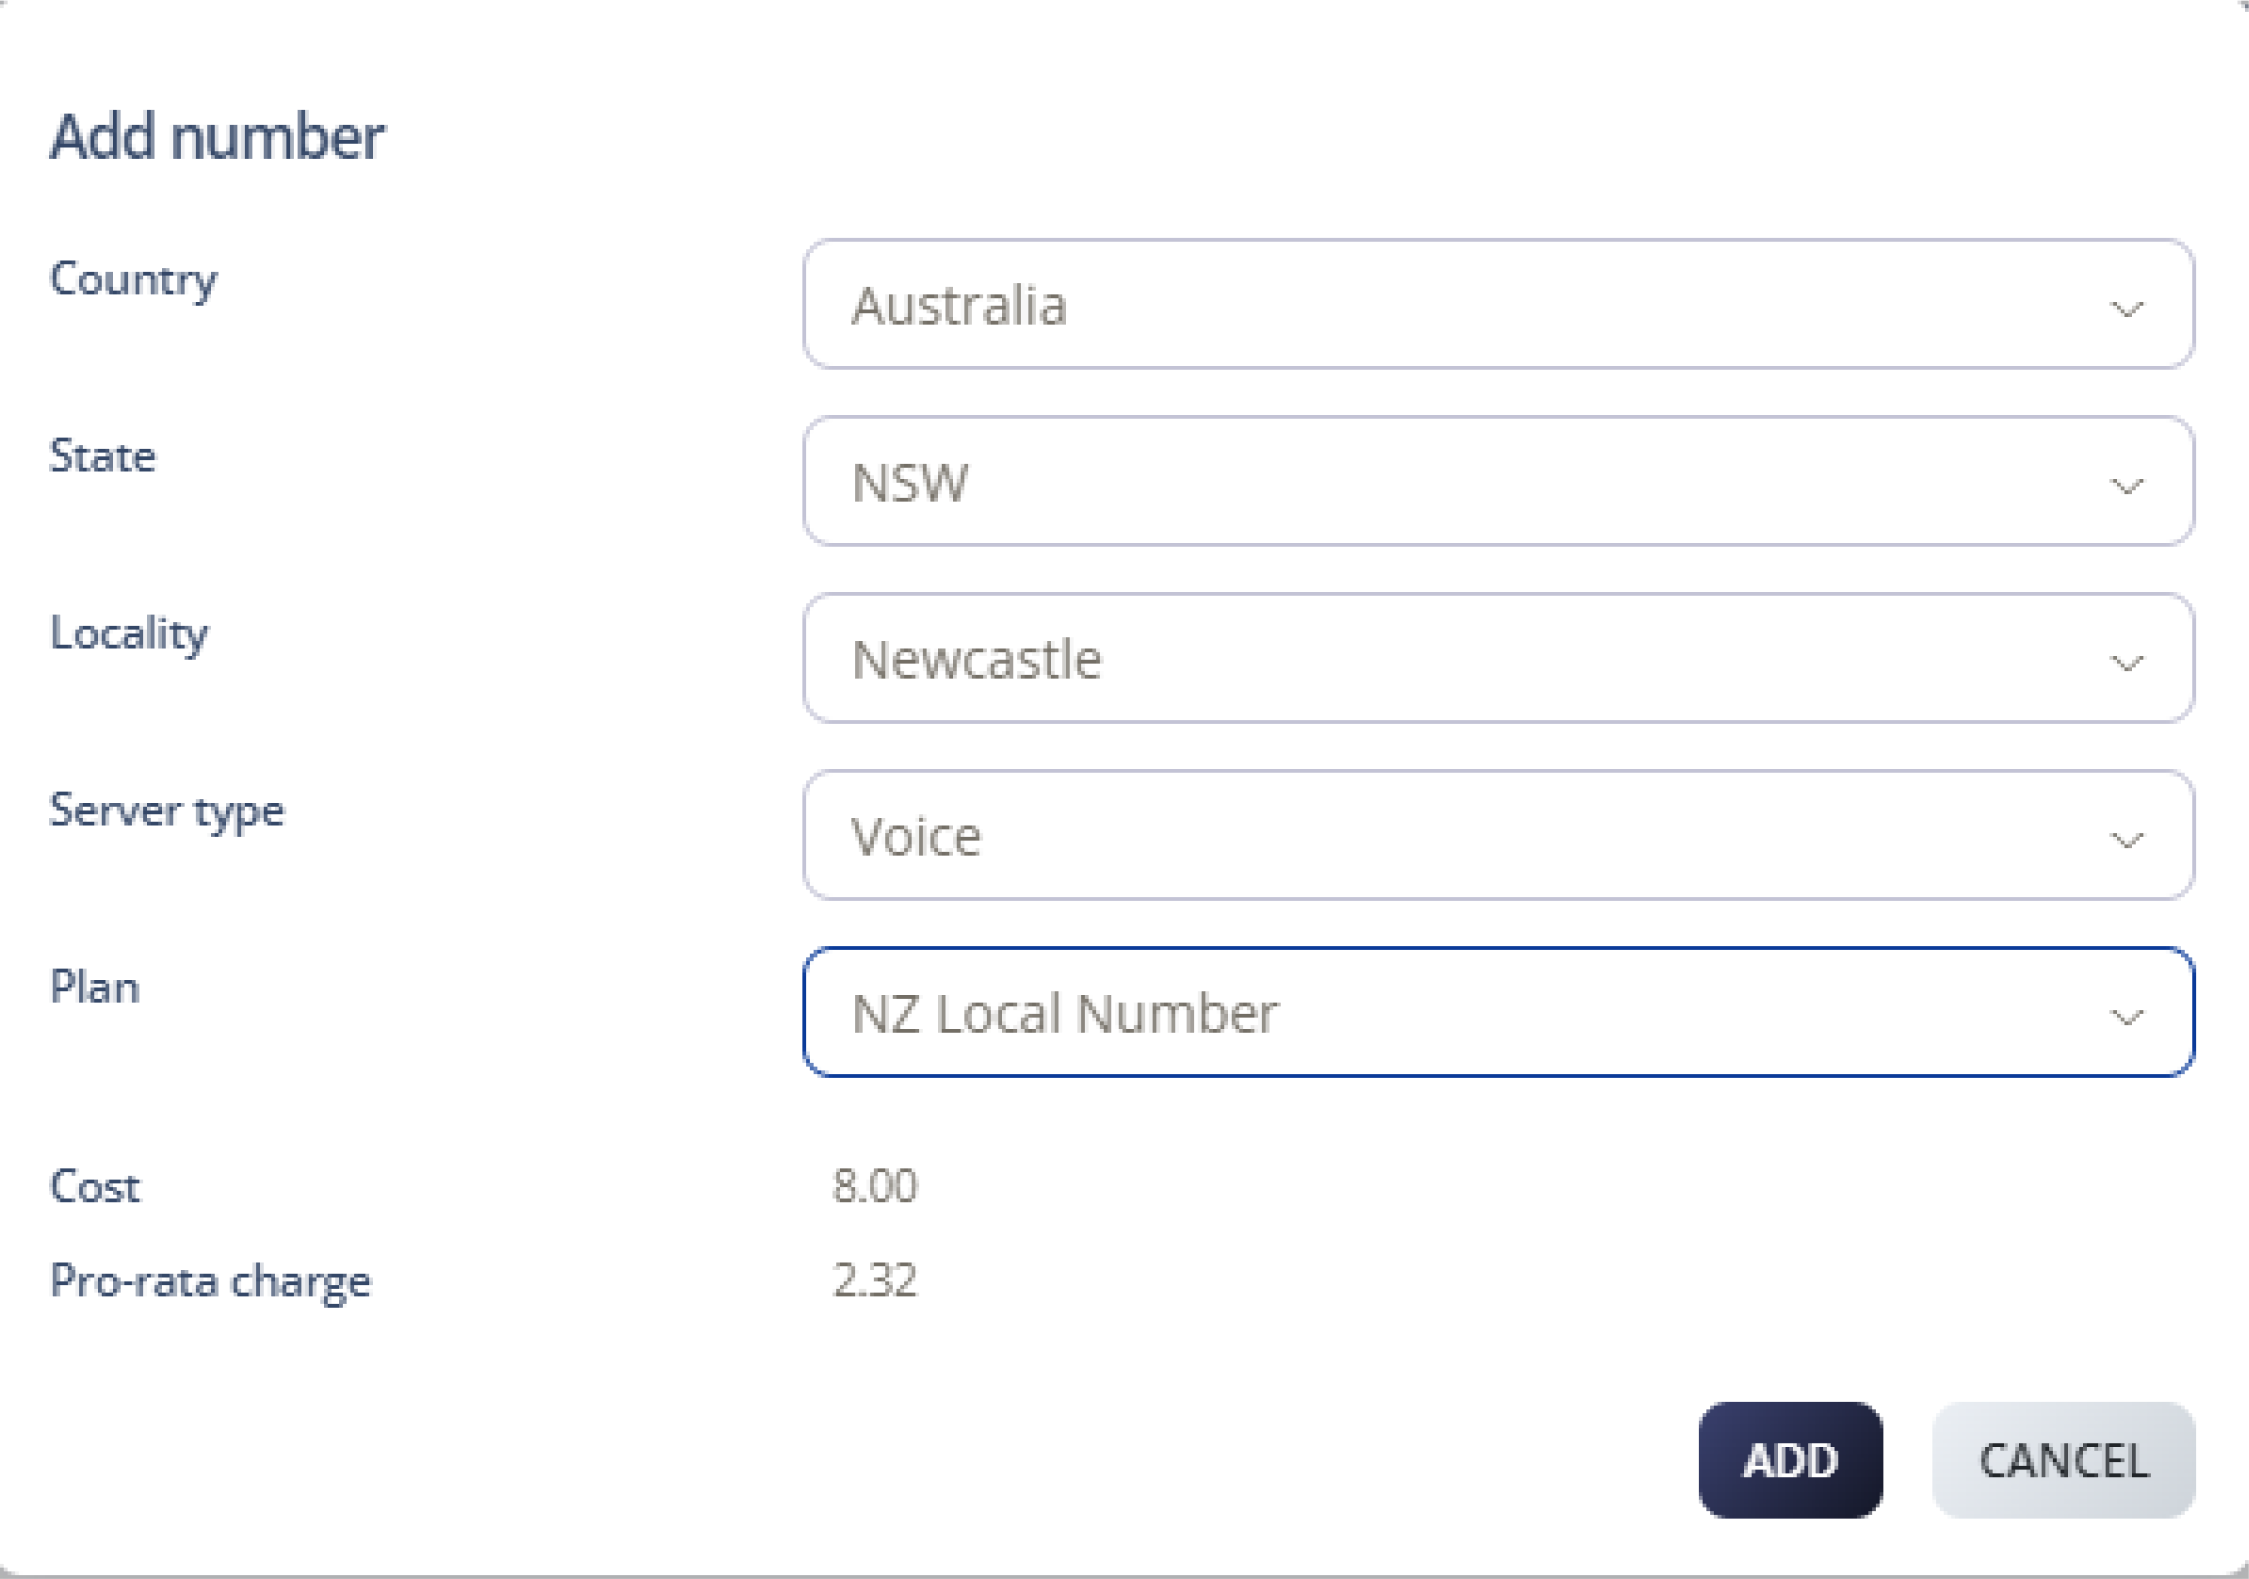Click the chevron arrow in Locality field
This screenshot has width=2249, height=1579.
coord(2125,663)
